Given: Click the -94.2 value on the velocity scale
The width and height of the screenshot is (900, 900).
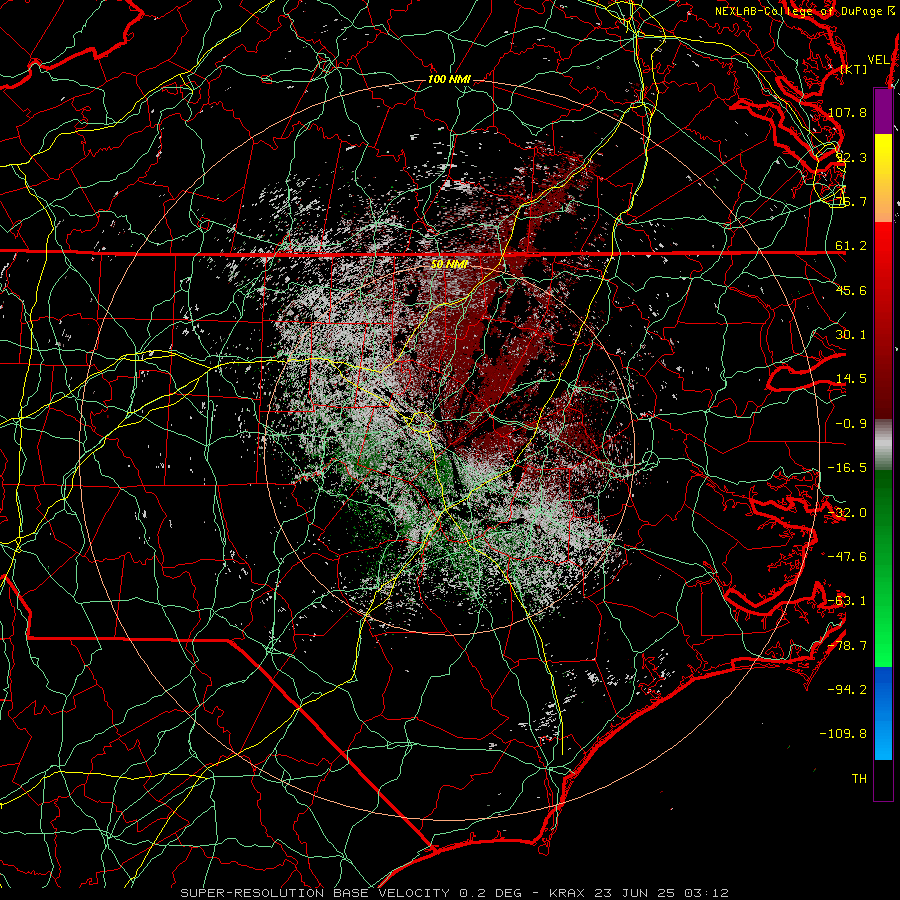Looking at the screenshot, I should coord(847,689).
